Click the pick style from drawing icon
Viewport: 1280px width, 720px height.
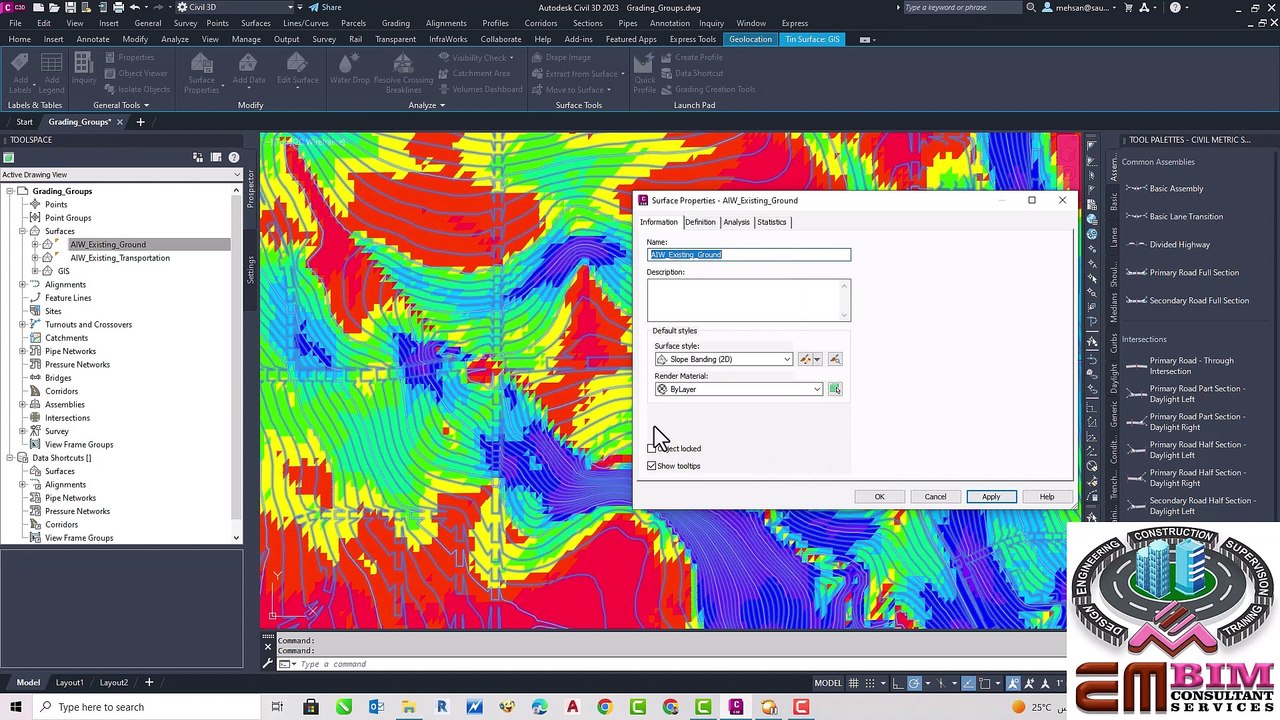[835, 359]
